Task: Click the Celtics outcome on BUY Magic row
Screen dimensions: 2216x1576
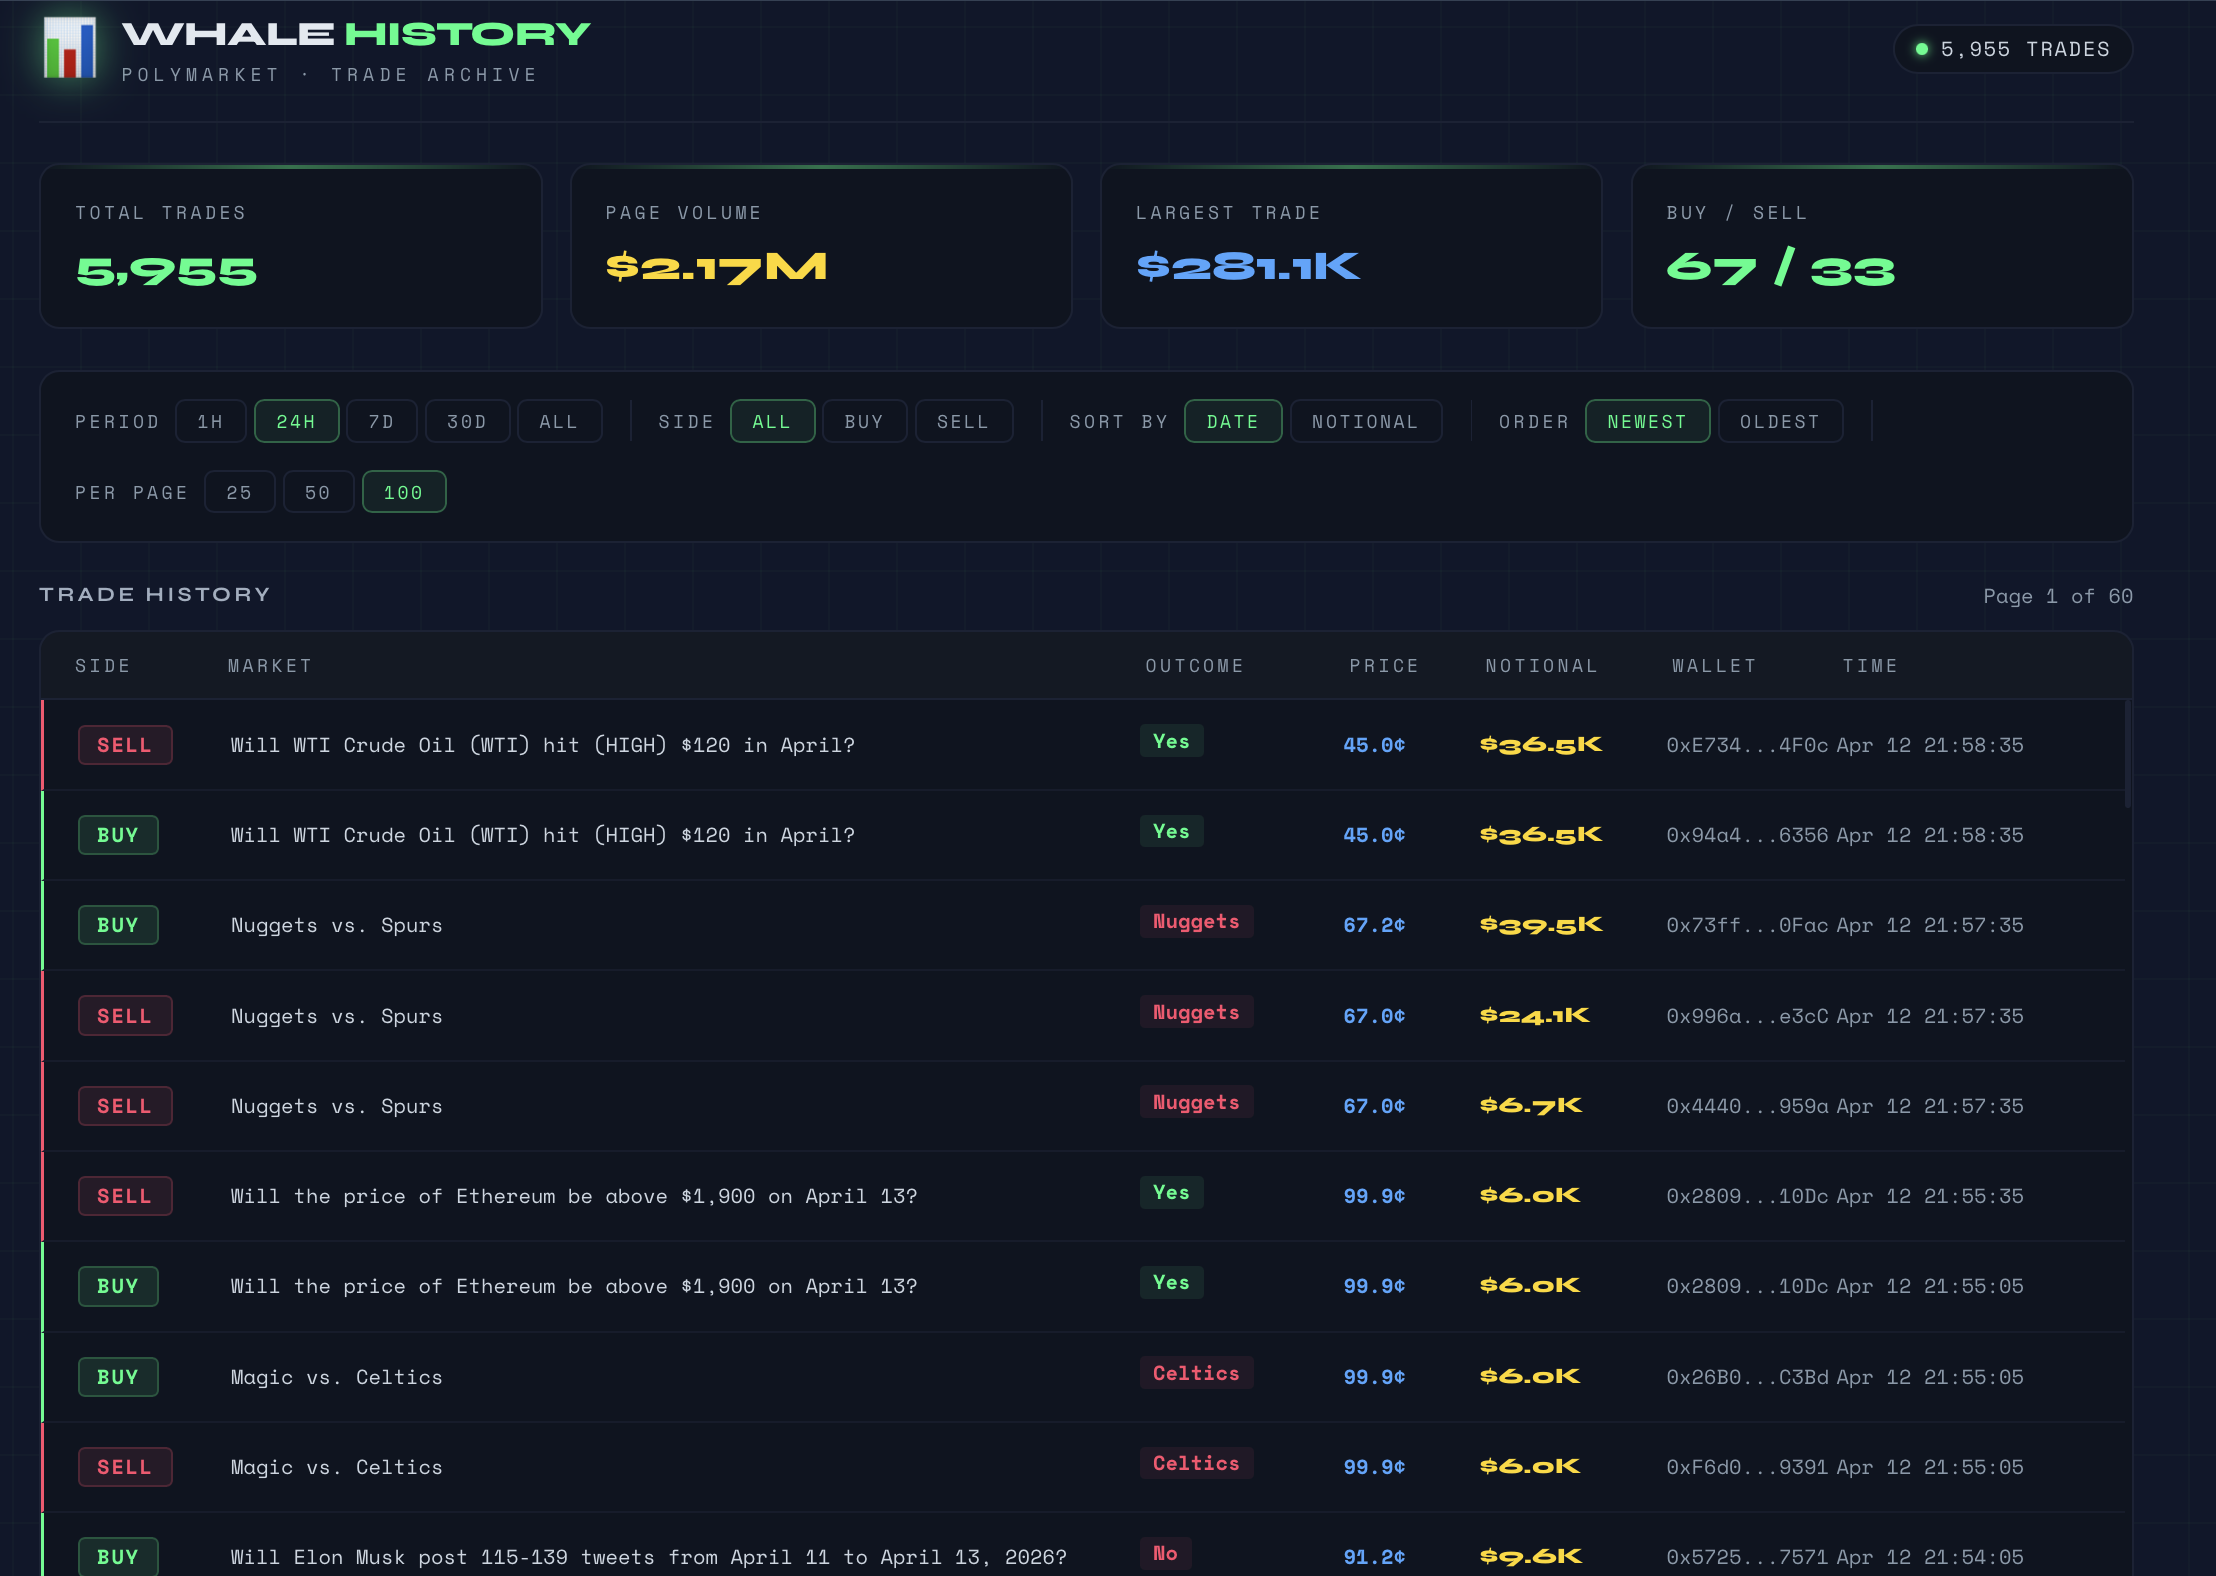Action: pyautogui.click(x=1196, y=1373)
